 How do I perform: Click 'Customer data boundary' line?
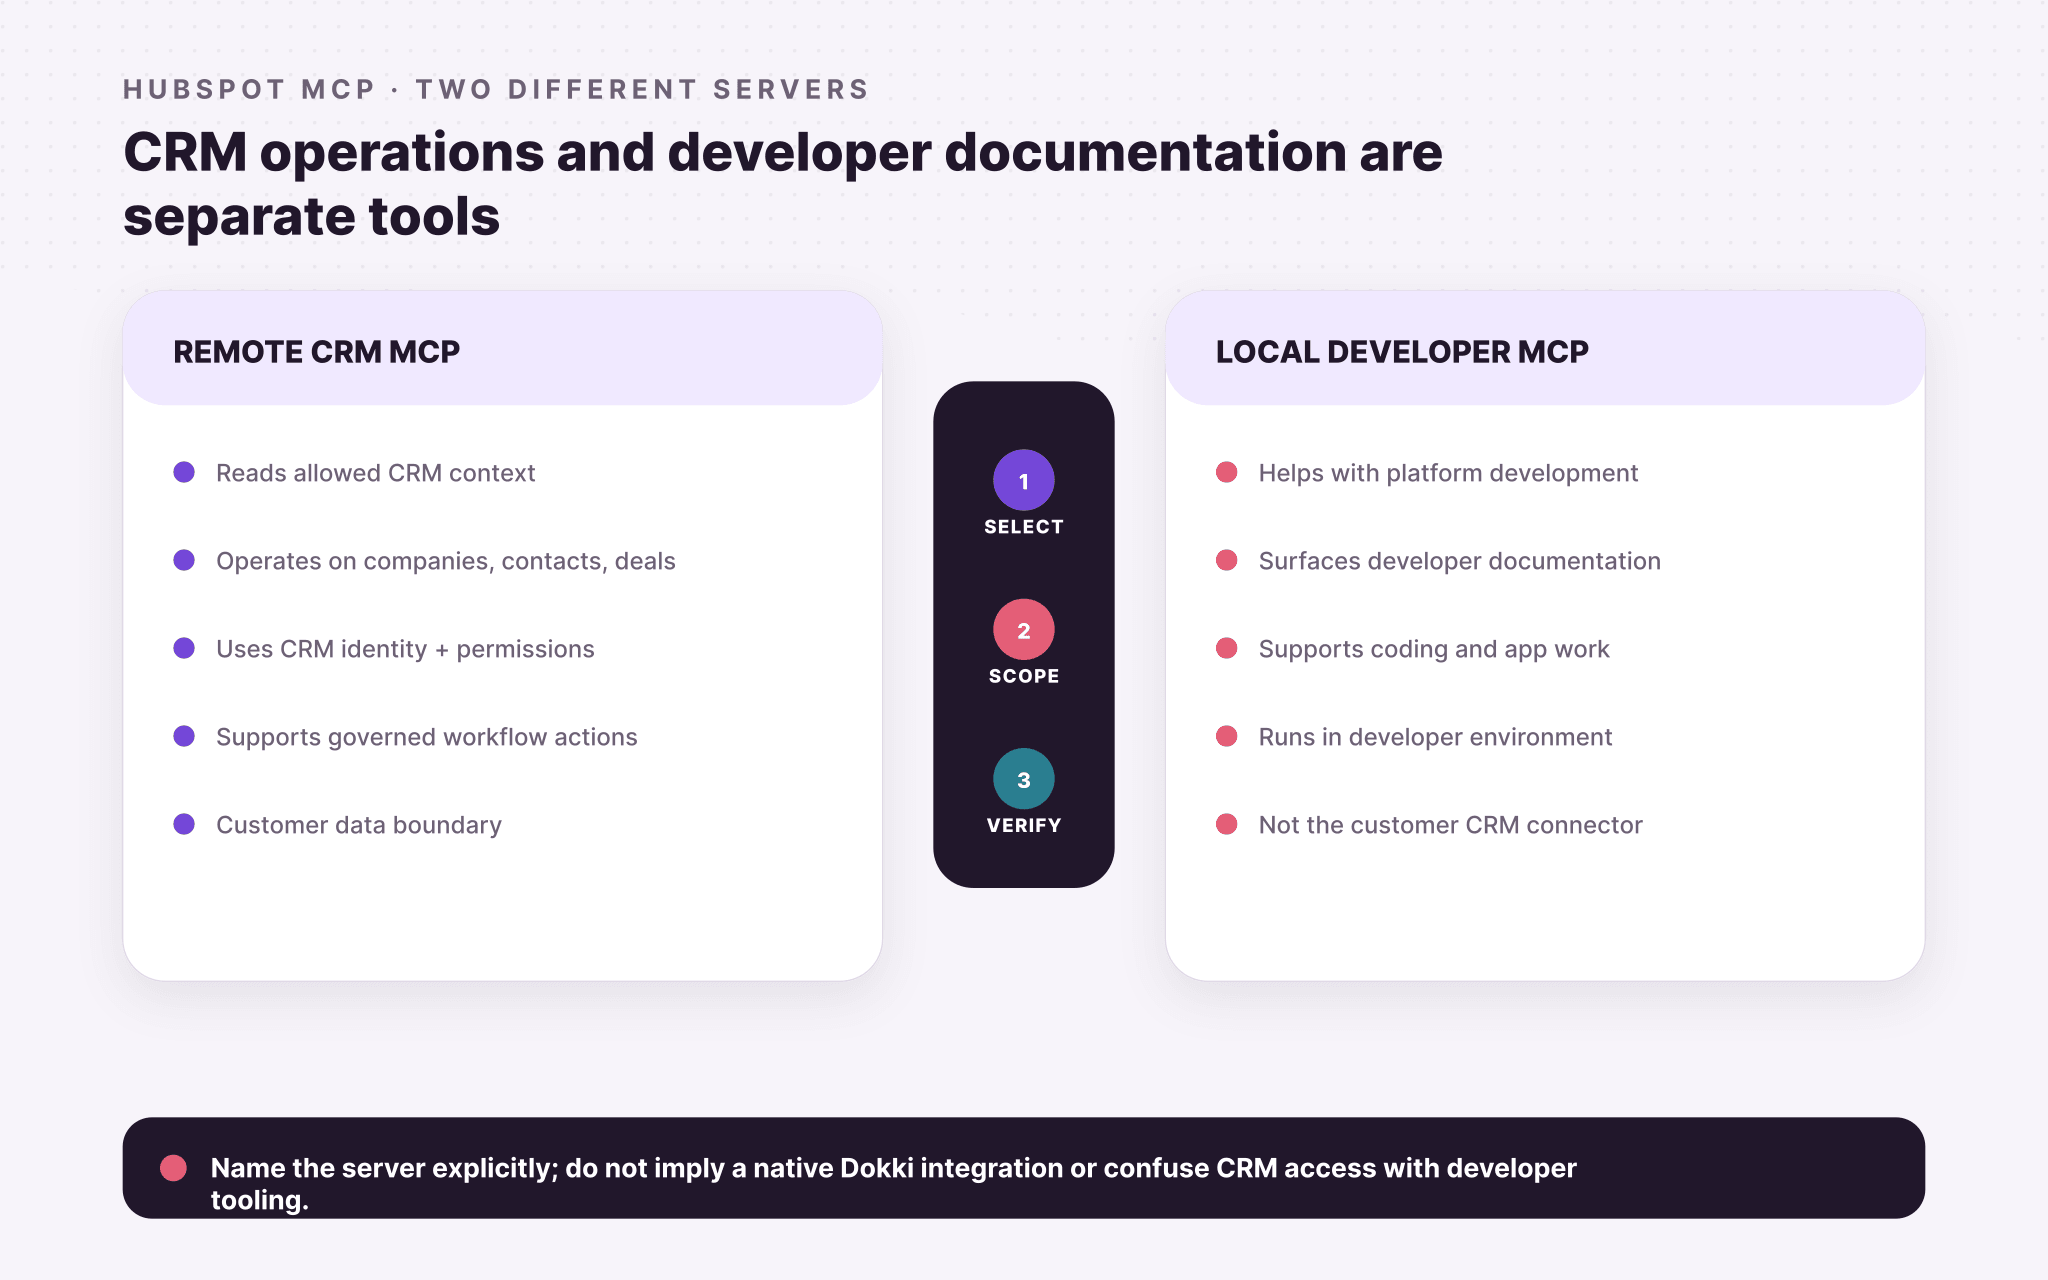[x=359, y=825]
